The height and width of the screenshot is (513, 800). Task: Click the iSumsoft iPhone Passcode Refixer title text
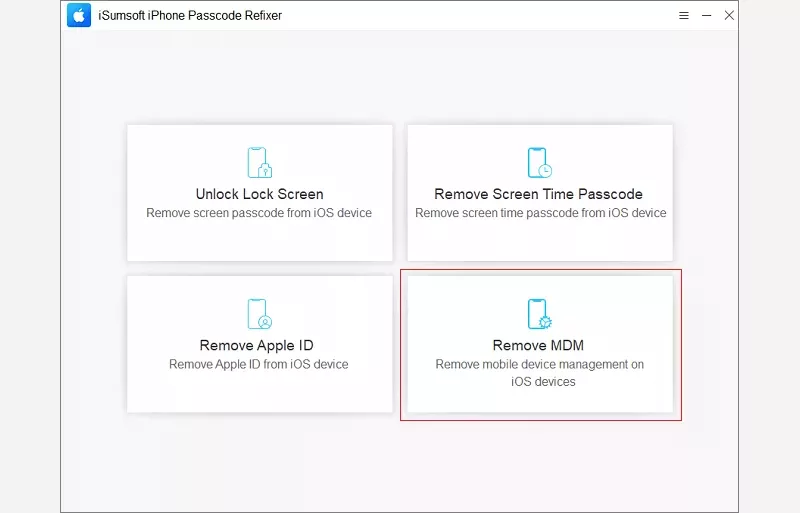point(191,16)
